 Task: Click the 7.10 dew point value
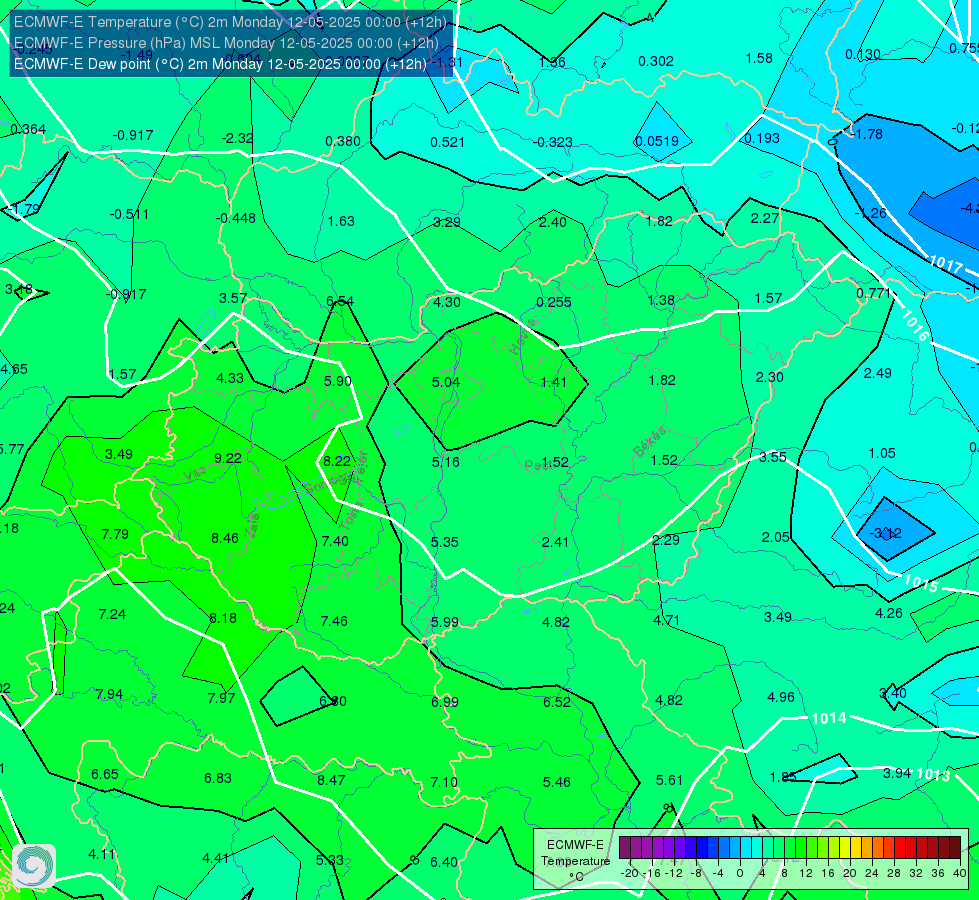(444, 782)
